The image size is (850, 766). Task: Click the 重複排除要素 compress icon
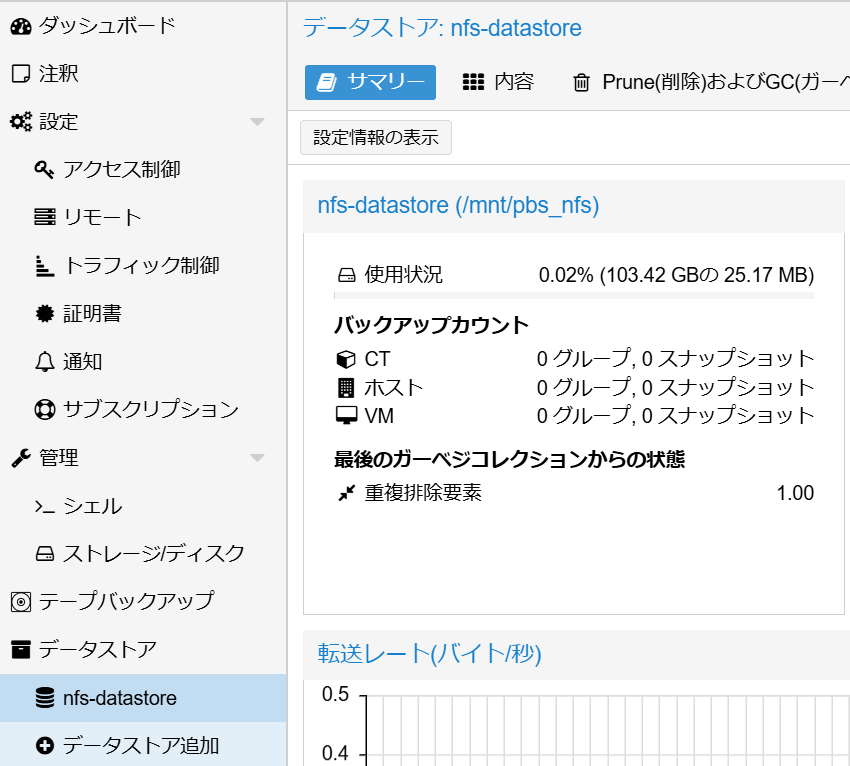[346, 493]
